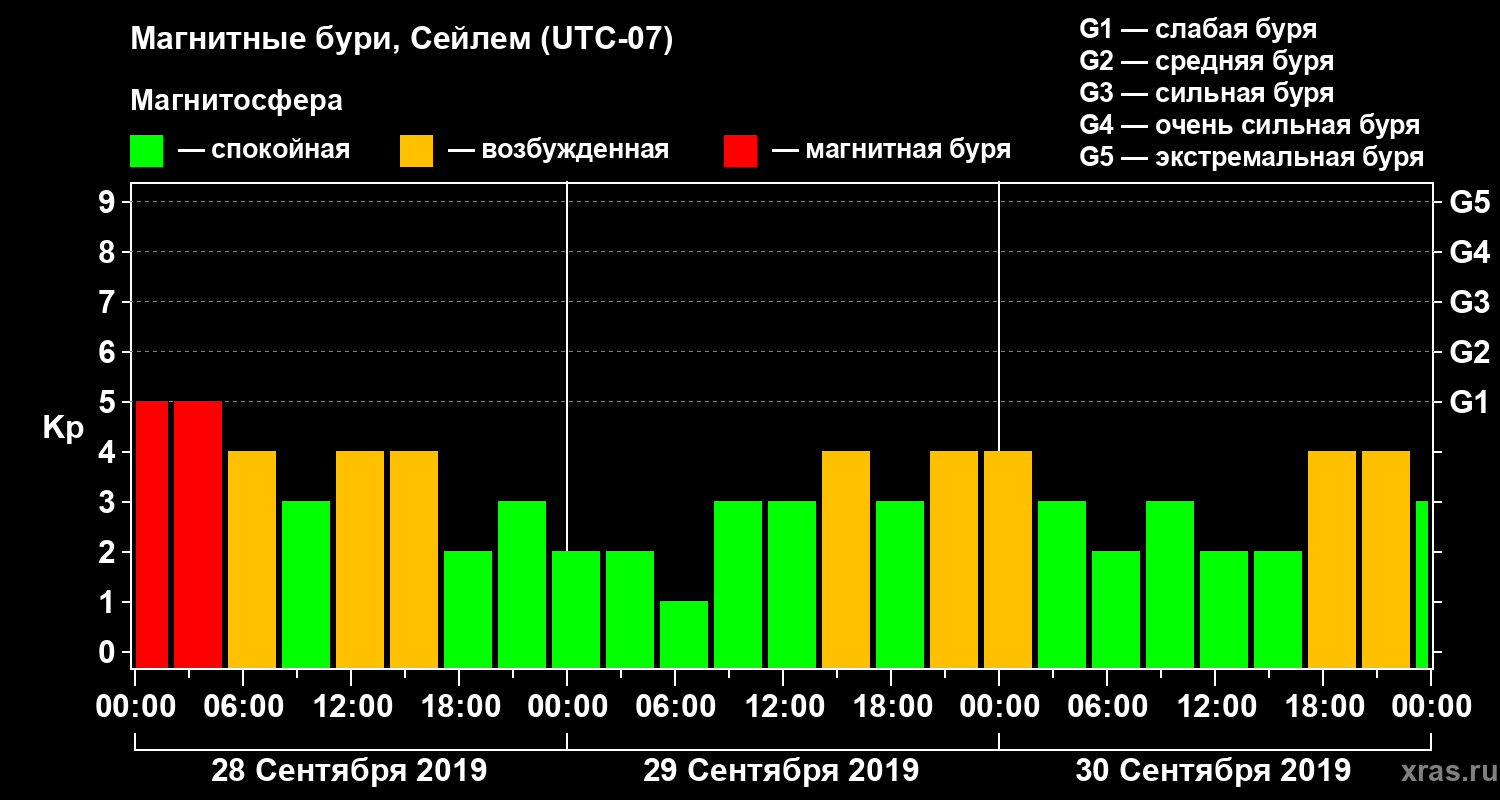Click the green bar at 18:00 on 29 September
This screenshot has height=800, width=1500.
click(900, 584)
